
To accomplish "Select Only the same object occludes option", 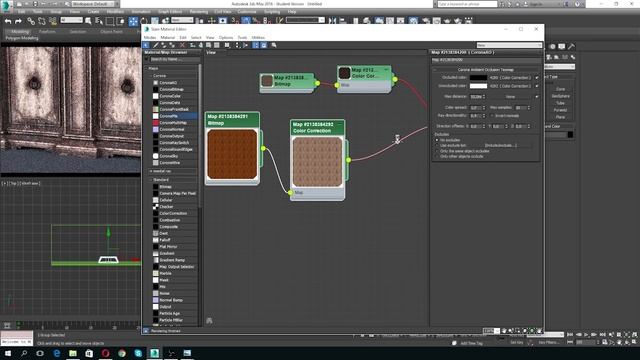I will pyautogui.click(x=437, y=151).
